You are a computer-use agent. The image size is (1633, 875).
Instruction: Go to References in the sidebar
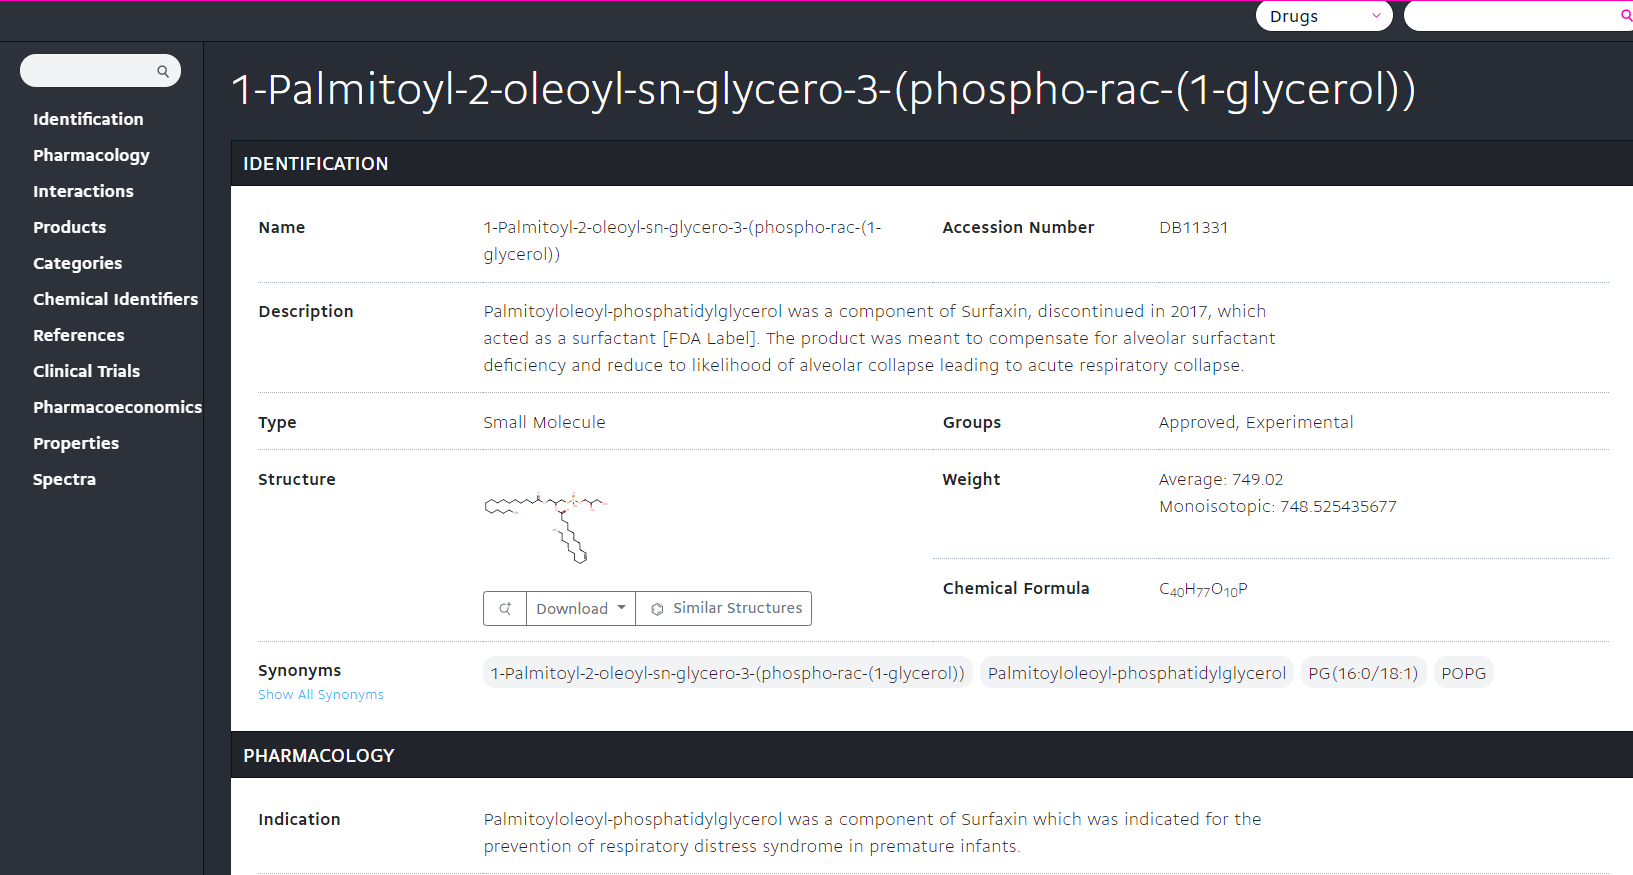click(x=79, y=335)
